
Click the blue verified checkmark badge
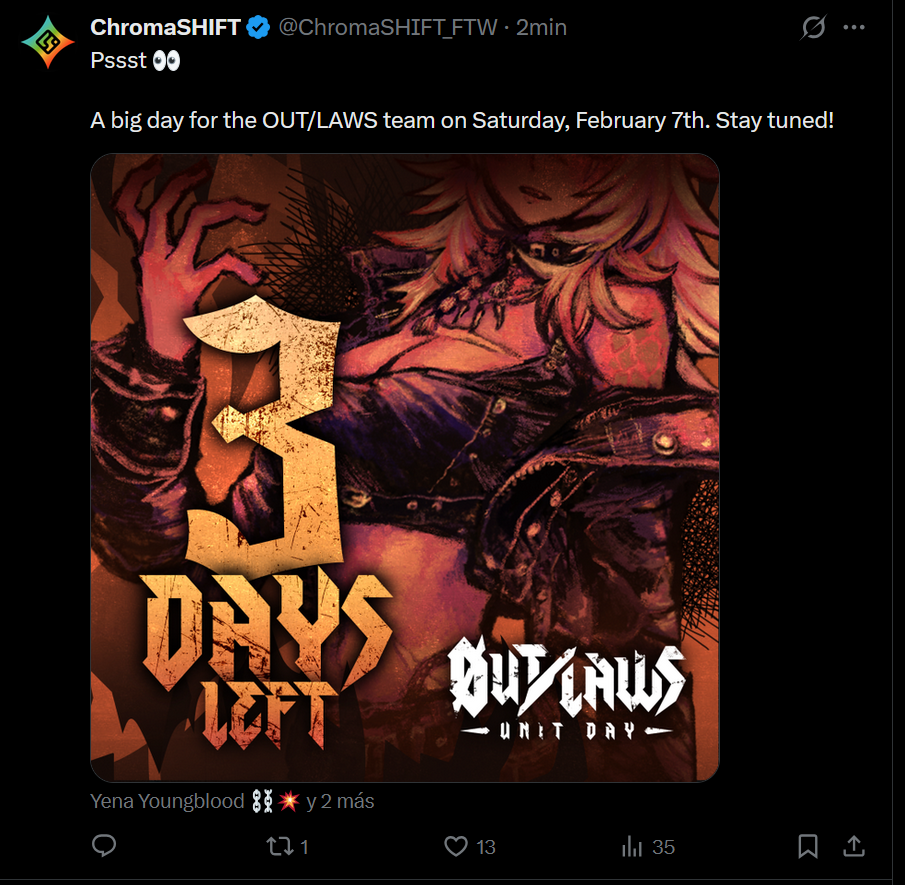tap(258, 27)
